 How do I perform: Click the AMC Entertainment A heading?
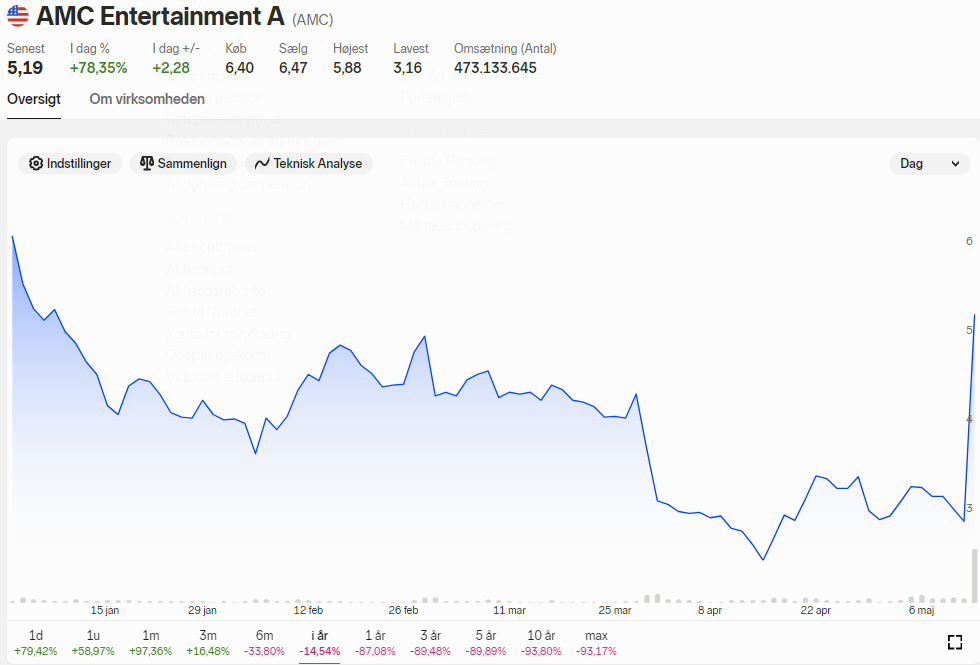[x=161, y=16]
